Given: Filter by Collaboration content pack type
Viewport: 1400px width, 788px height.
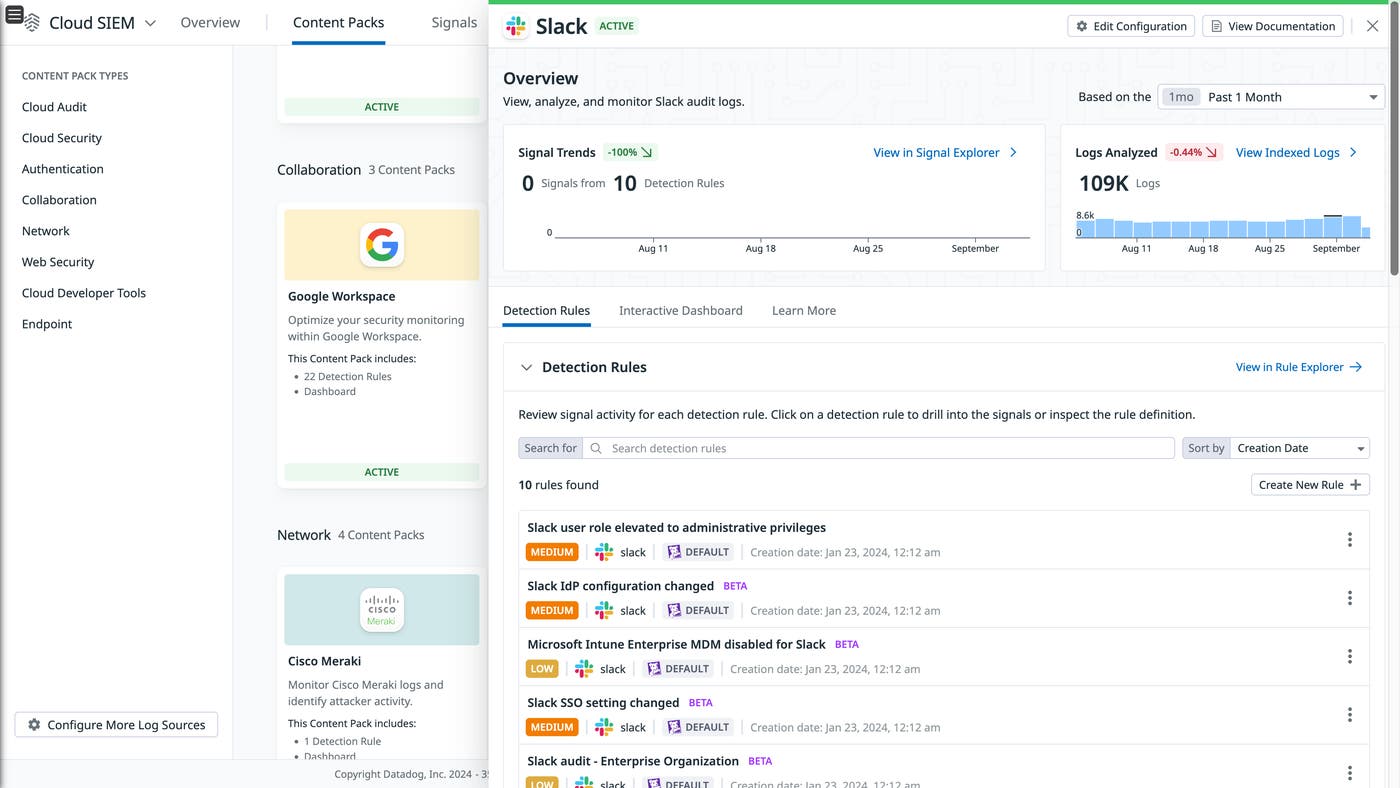Looking at the screenshot, I should pos(59,200).
